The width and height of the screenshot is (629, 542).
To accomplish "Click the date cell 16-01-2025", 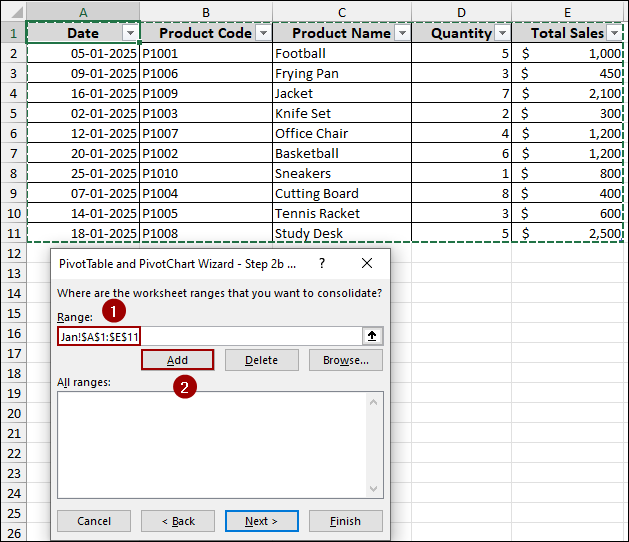I will point(83,93).
